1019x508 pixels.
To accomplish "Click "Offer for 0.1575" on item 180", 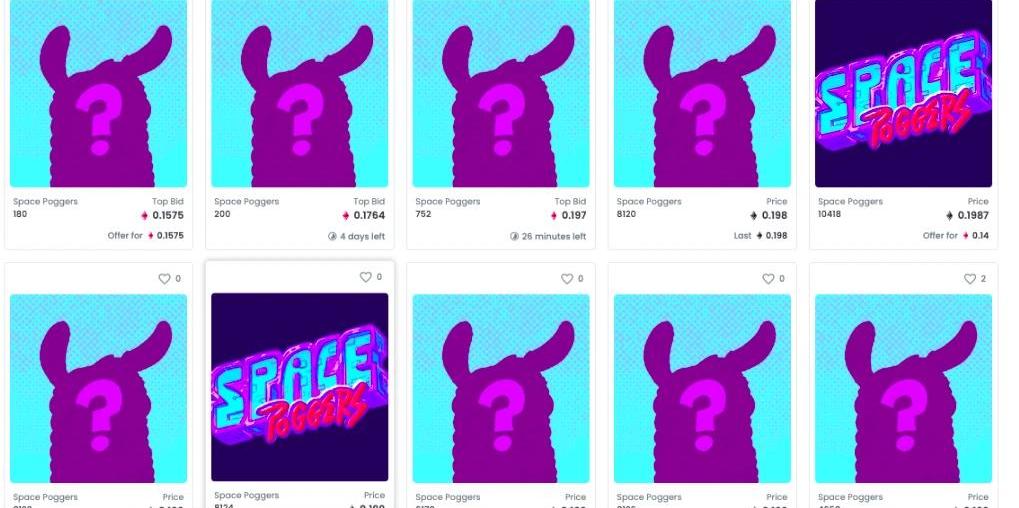I will [146, 236].
